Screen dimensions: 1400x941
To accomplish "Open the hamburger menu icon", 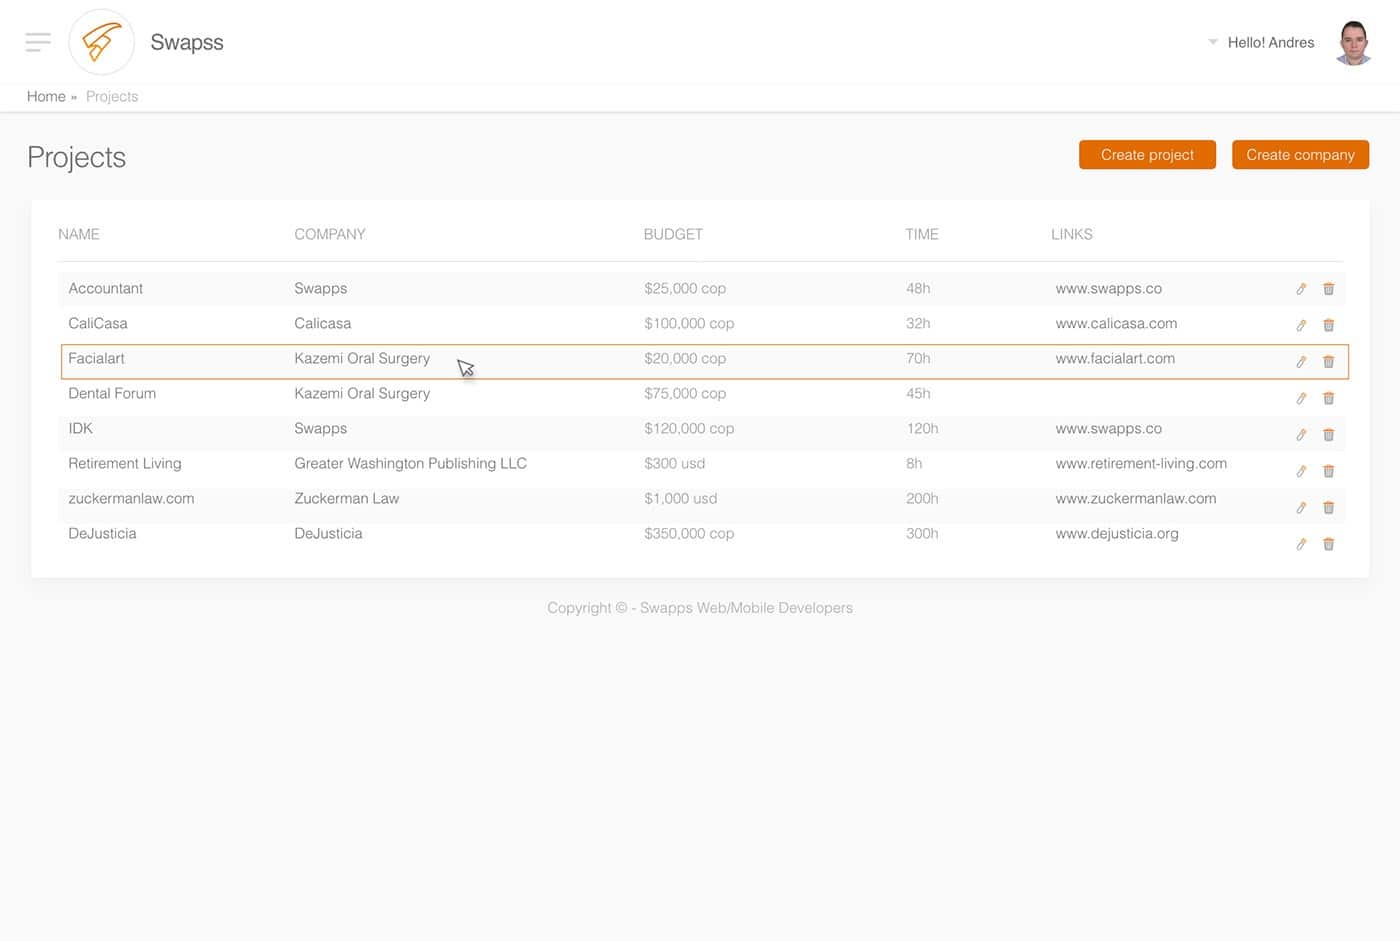I will 38,42.
